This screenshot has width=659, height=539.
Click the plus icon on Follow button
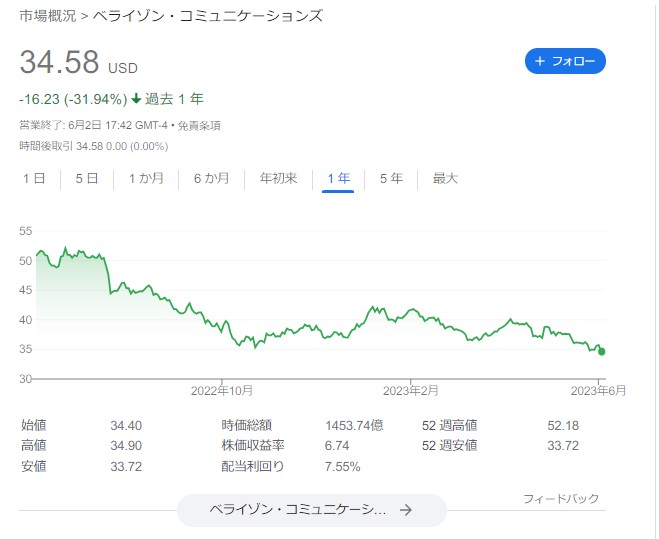(540, 62)
